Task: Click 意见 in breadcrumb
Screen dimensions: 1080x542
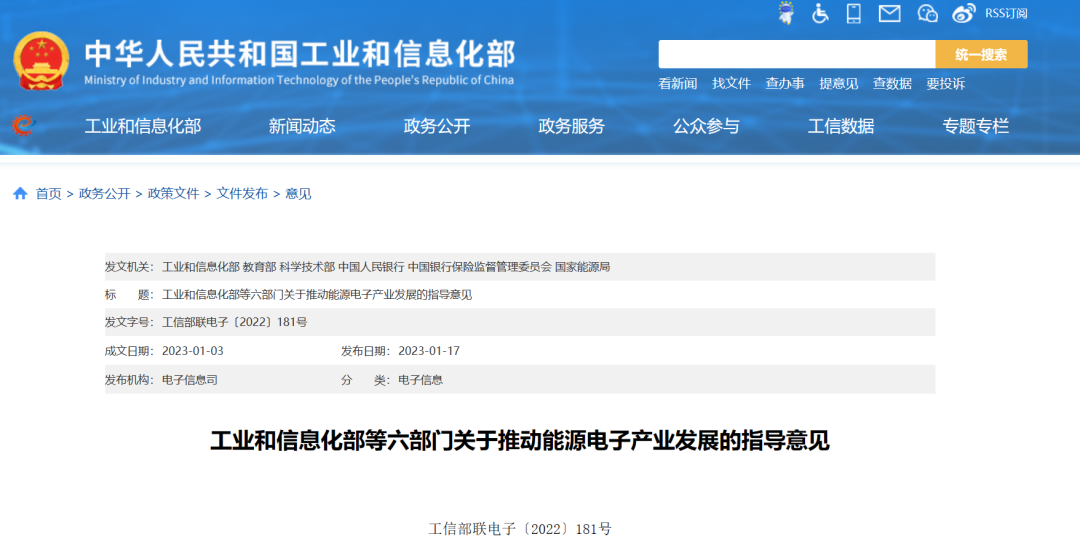Action: (298, 194)
